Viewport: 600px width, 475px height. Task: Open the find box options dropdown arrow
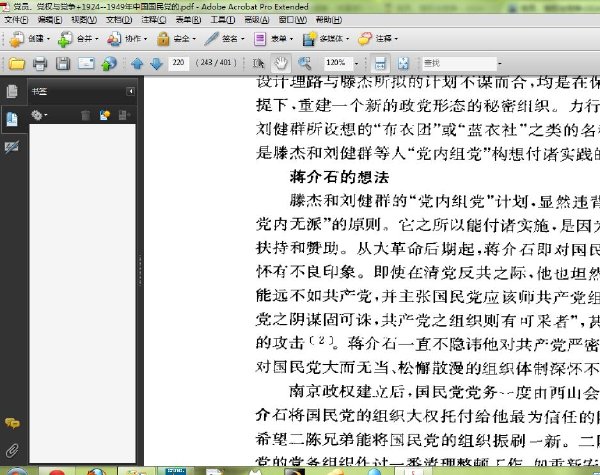click(499, 64)
